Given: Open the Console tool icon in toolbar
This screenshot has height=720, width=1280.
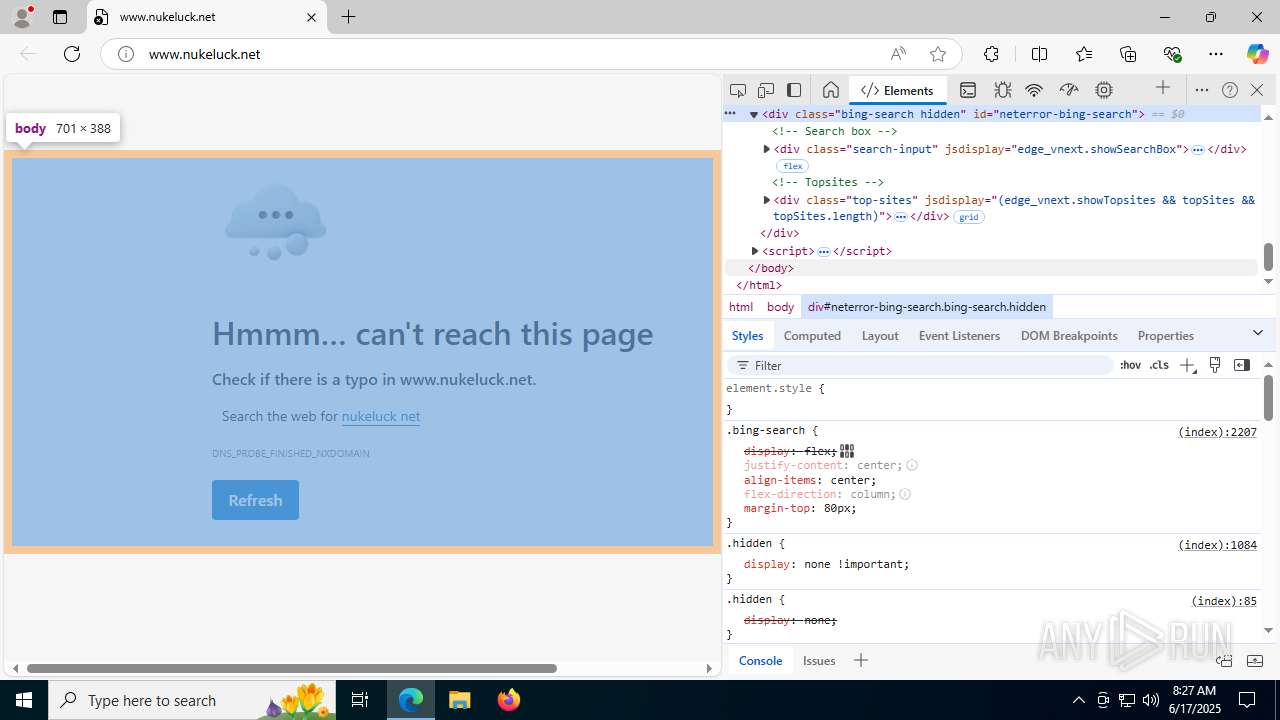Looking at the screenshot, I should coord(968,90).
